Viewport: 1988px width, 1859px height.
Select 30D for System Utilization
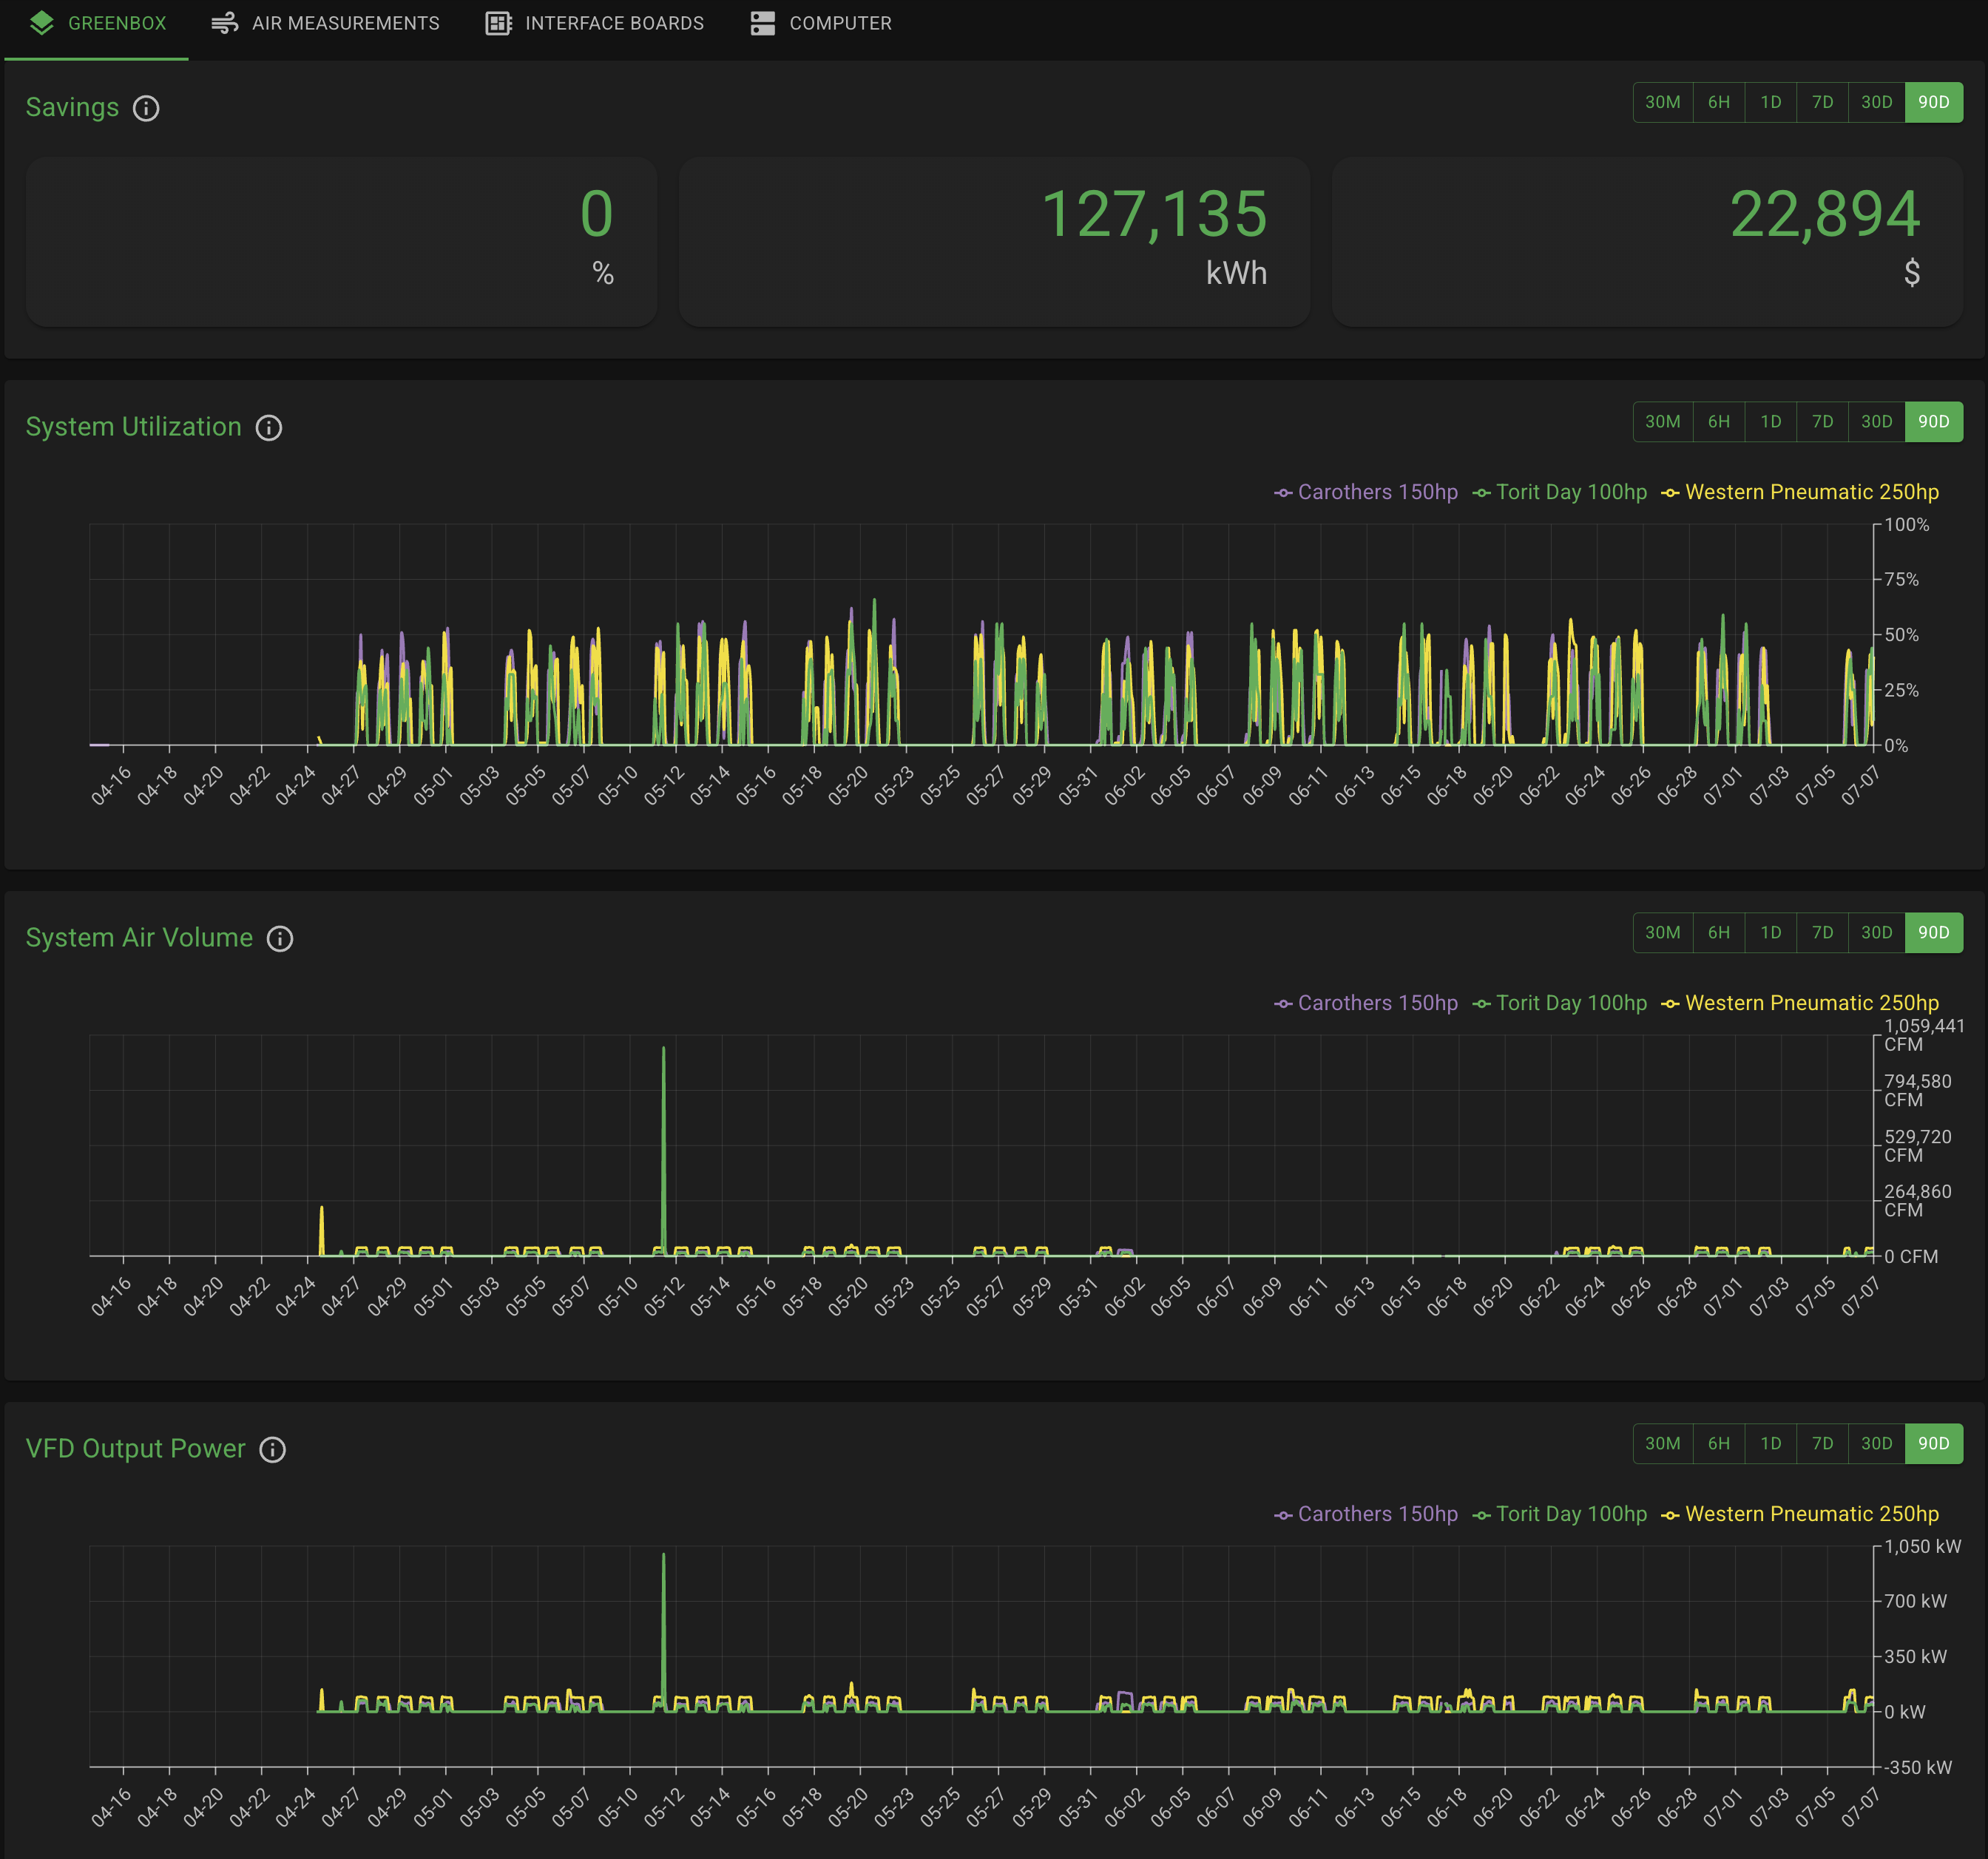tap(1877, 422)
